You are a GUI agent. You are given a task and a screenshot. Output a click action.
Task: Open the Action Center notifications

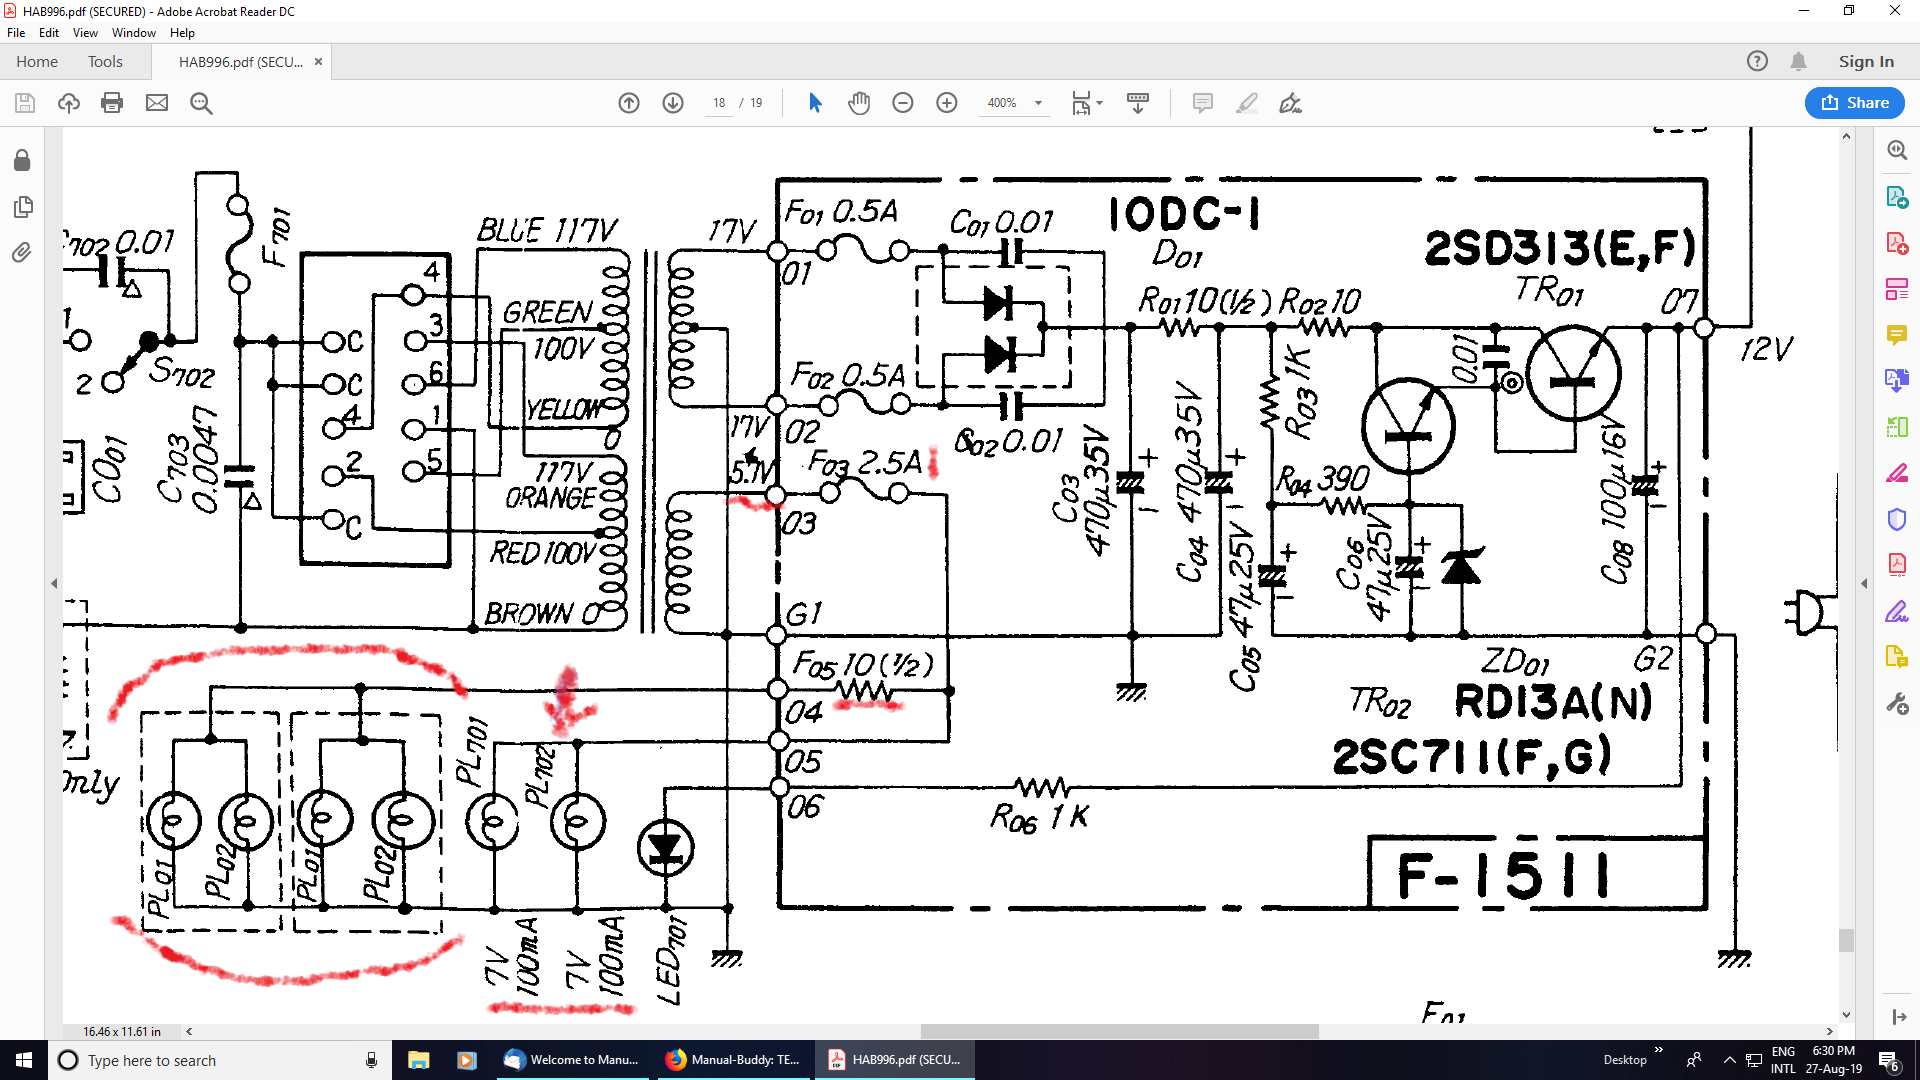[1889, 1060]
